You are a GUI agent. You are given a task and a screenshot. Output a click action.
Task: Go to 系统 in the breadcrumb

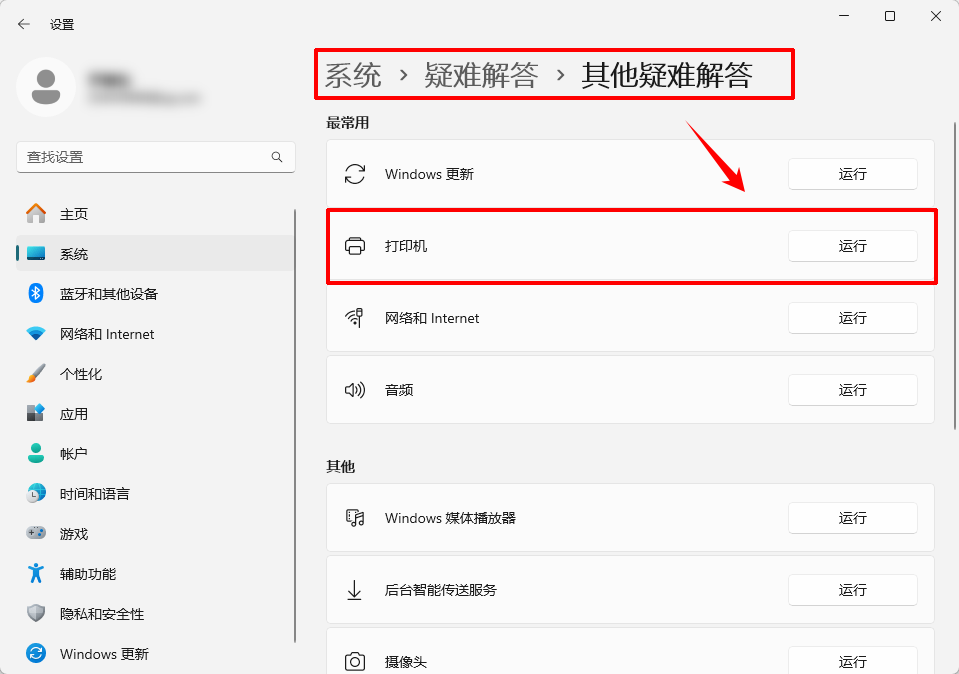click(353, 75)
